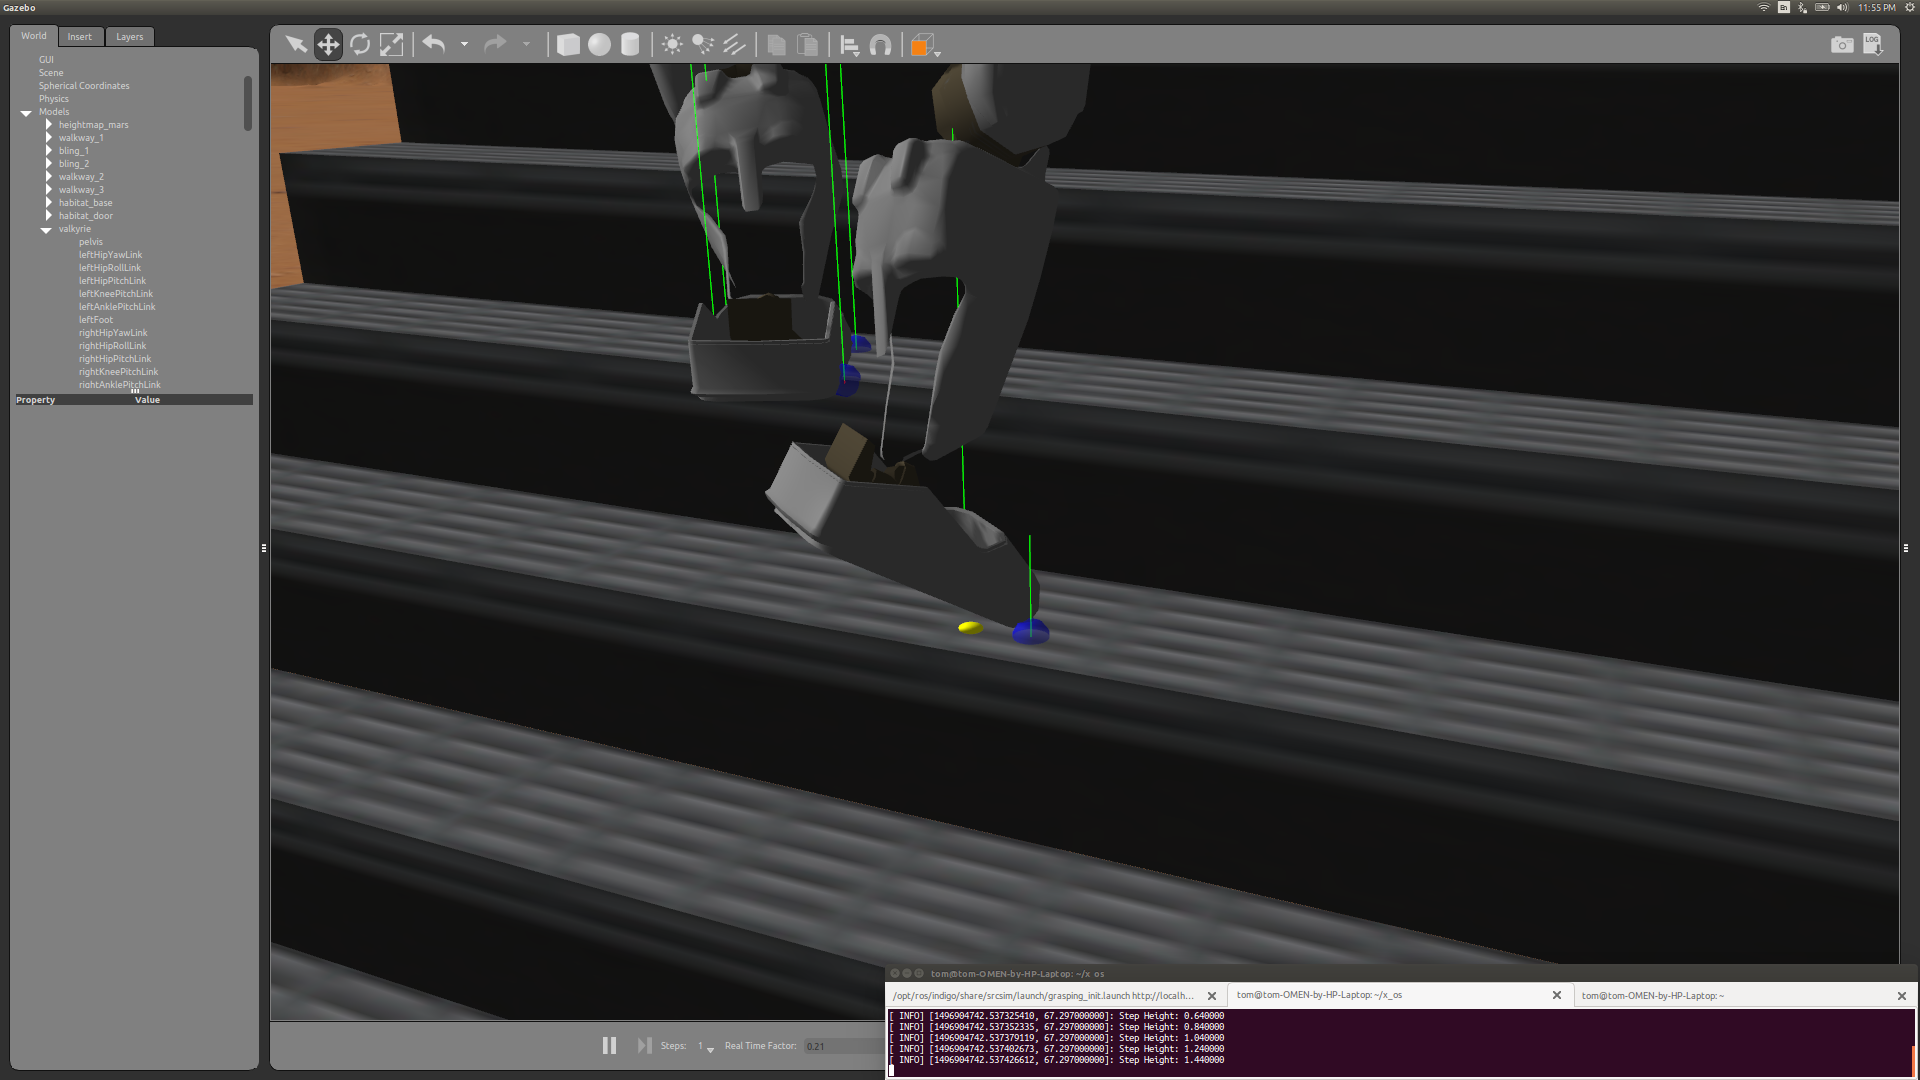Screen dimensions: 1920x1080
Task: Switch to the Insert tab
Action: coord(80,36)
